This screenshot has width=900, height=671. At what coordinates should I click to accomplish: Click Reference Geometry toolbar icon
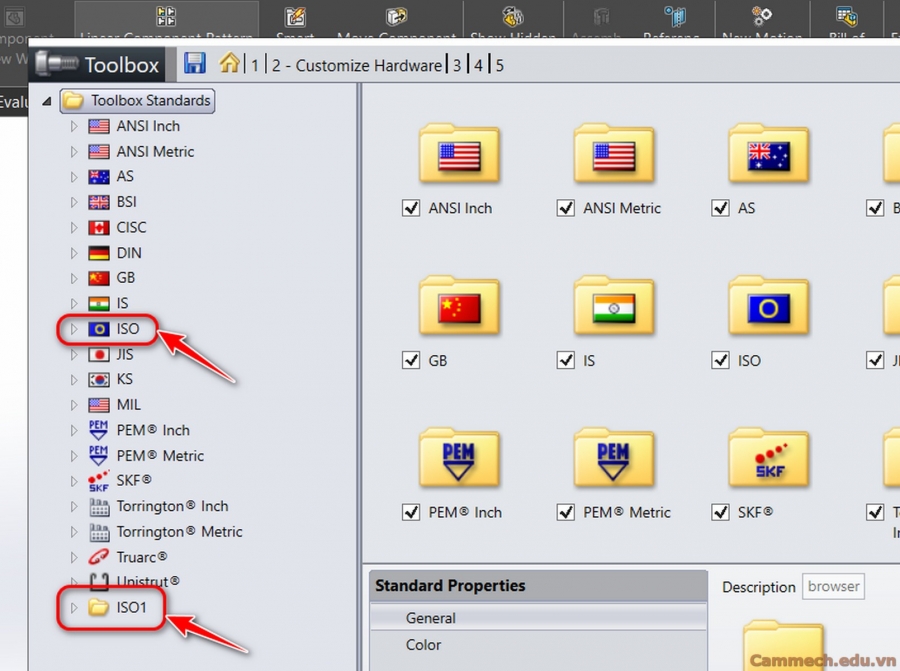pyautogui.click(x=675, y=16)
